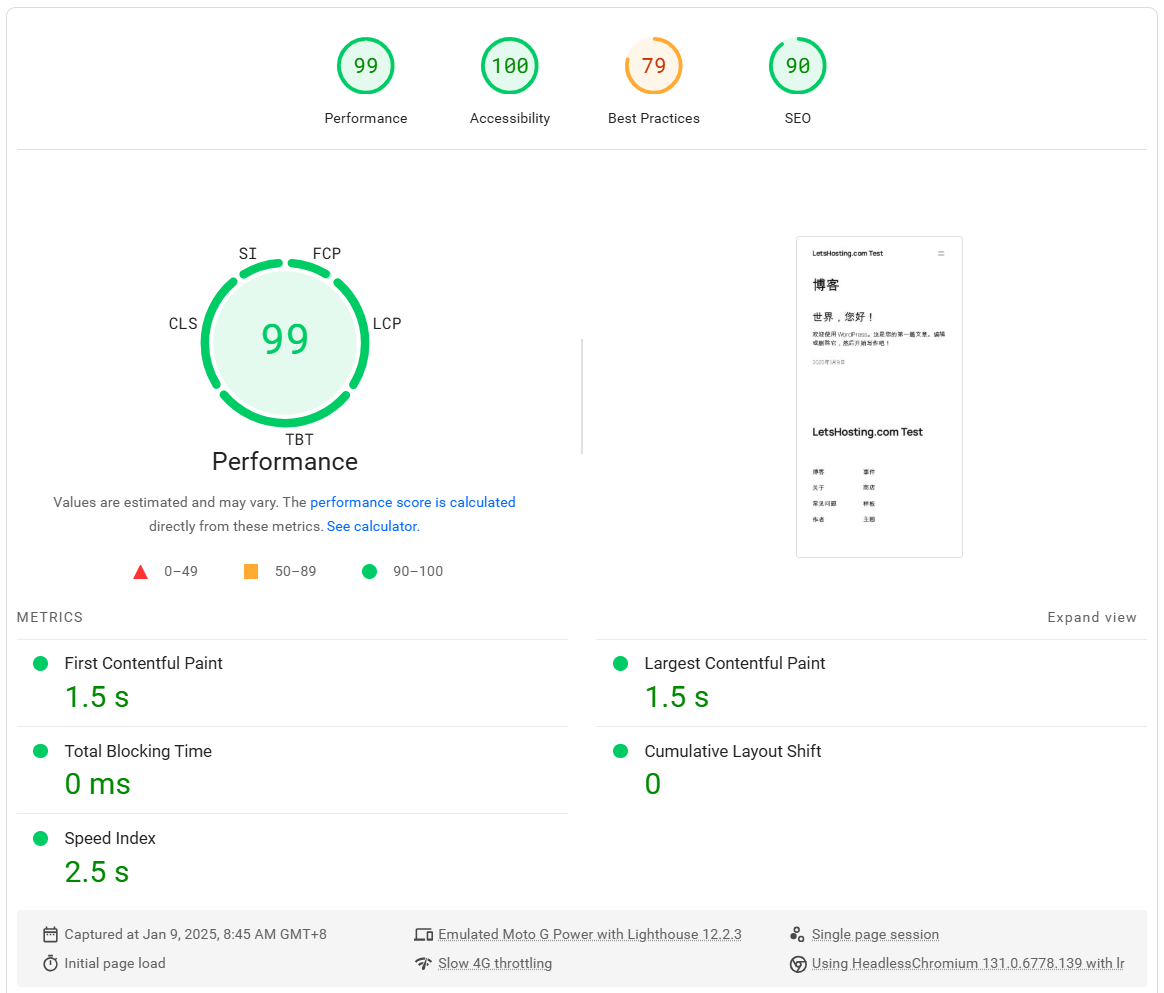Click the FCP label on the gauge
Screen dimensions: 1164x993
tap(327, 254)
